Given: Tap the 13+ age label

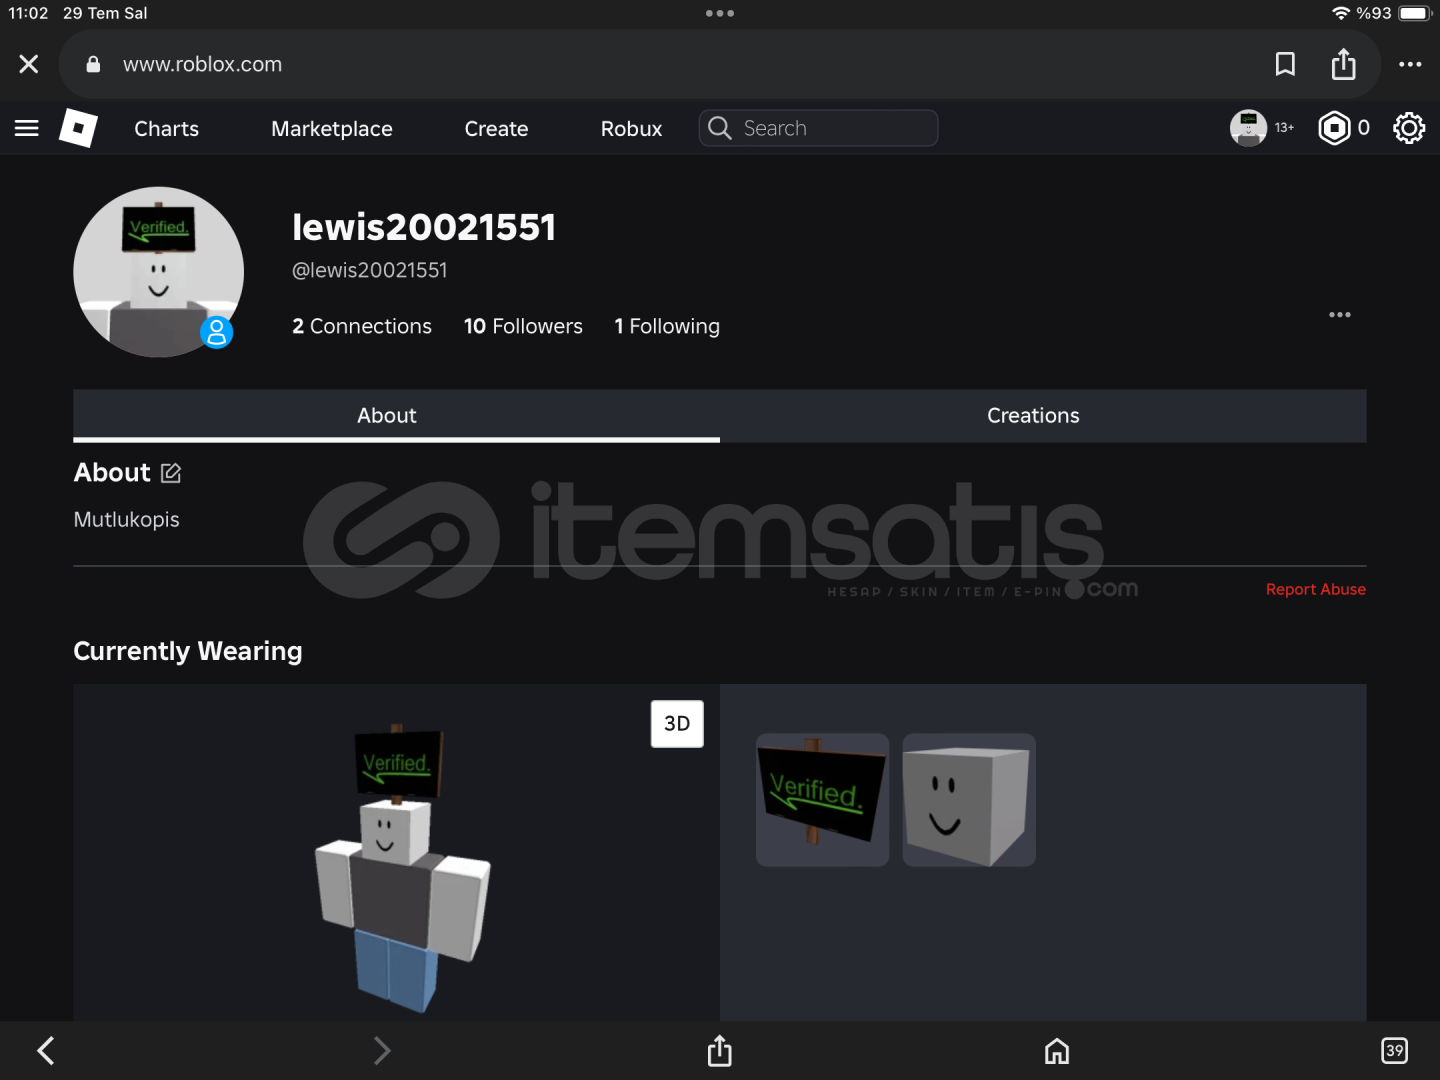Looking at the screenshot, I should (x=1285, y=128).
